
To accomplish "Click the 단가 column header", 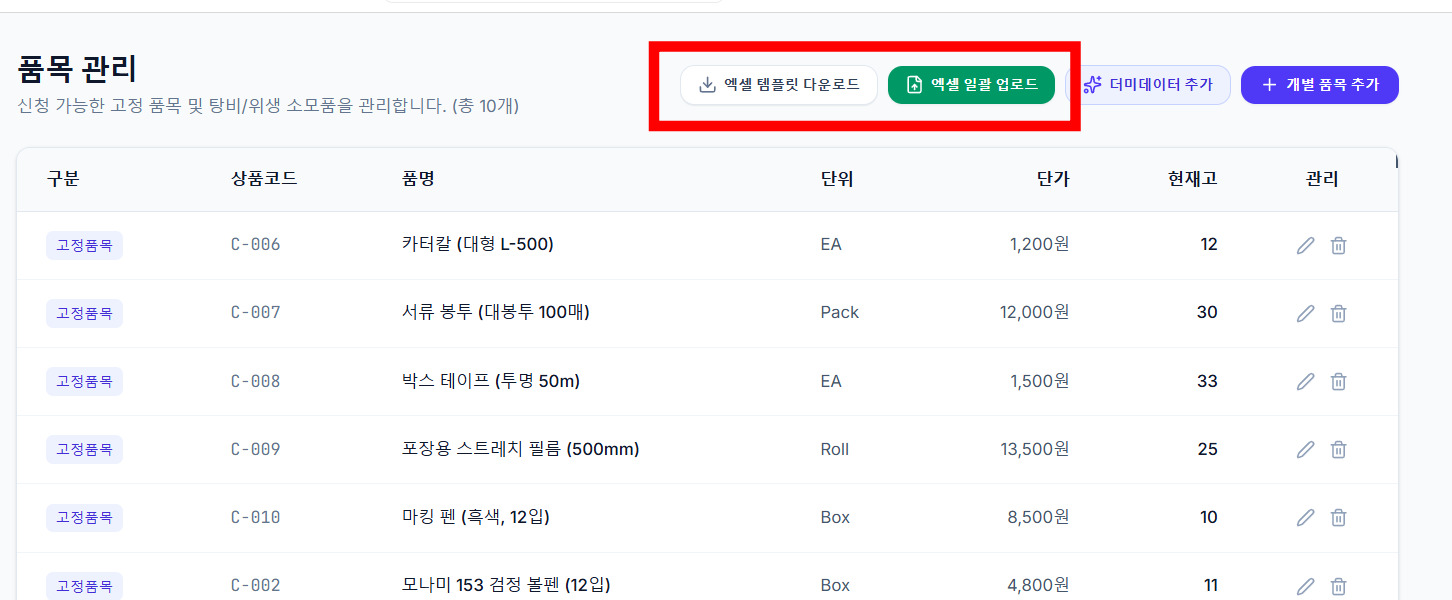I will [x=1053, y=179].
